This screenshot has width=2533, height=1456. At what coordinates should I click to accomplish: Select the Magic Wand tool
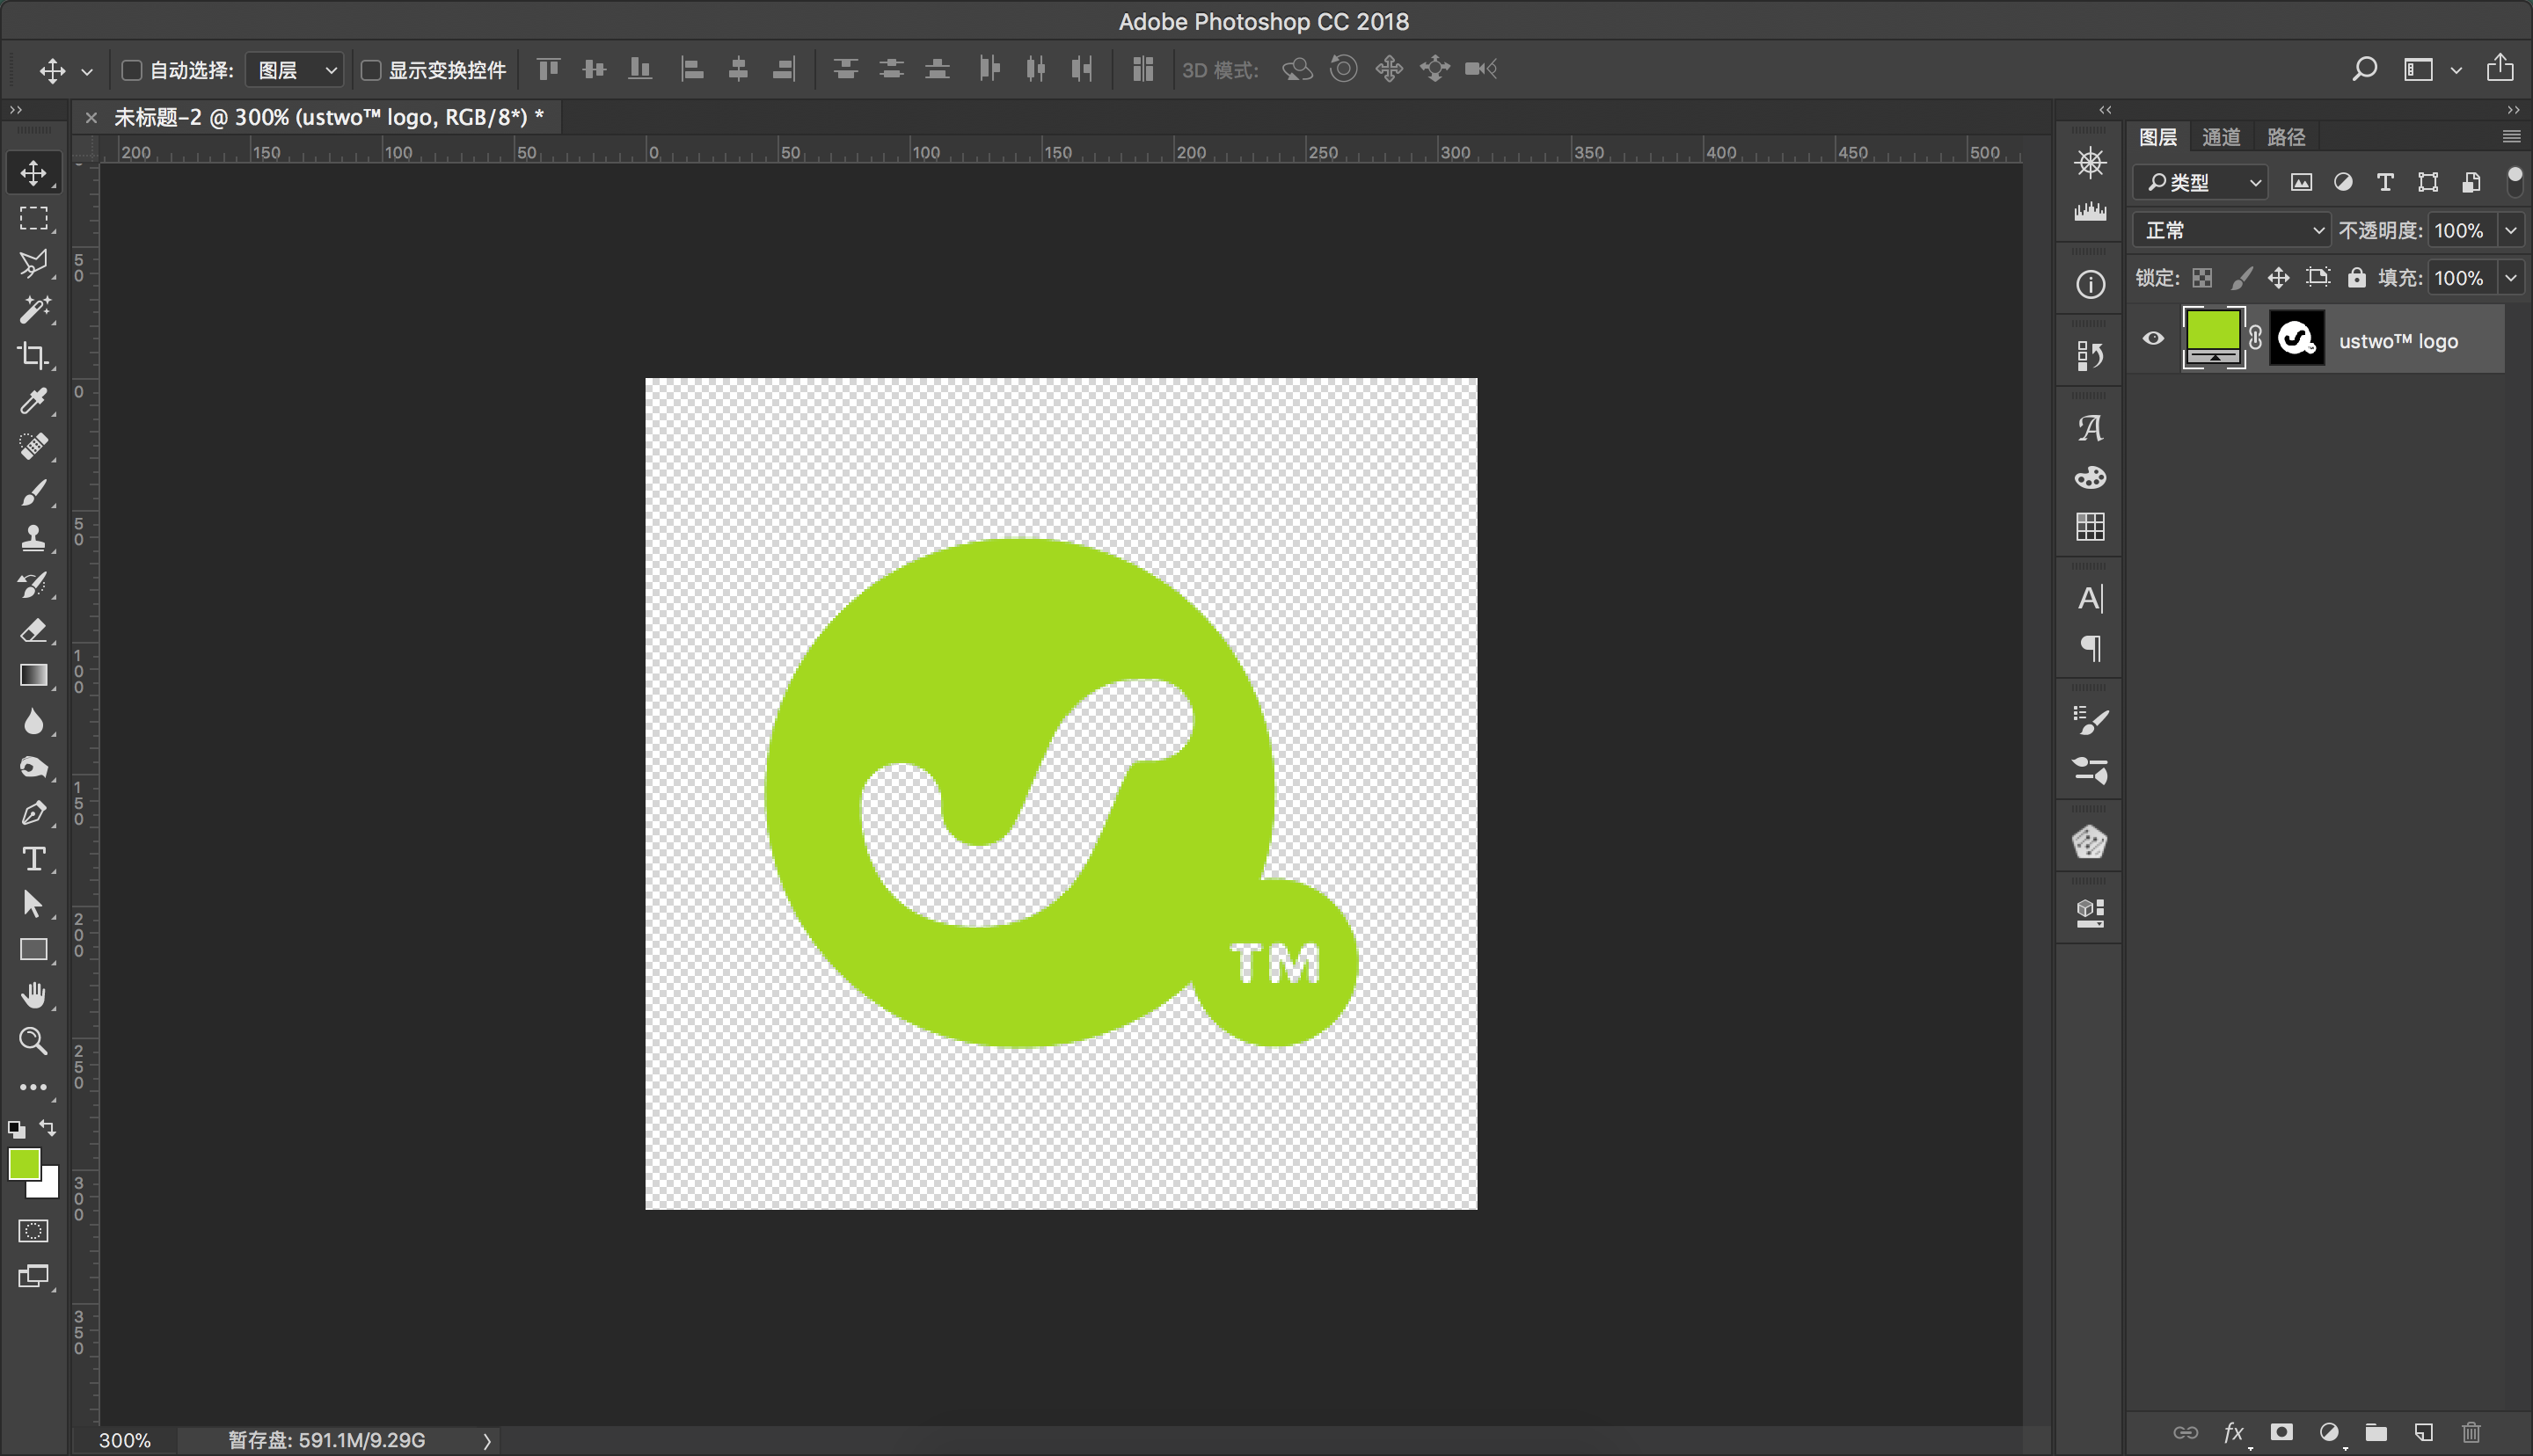[x=33, y=310]
